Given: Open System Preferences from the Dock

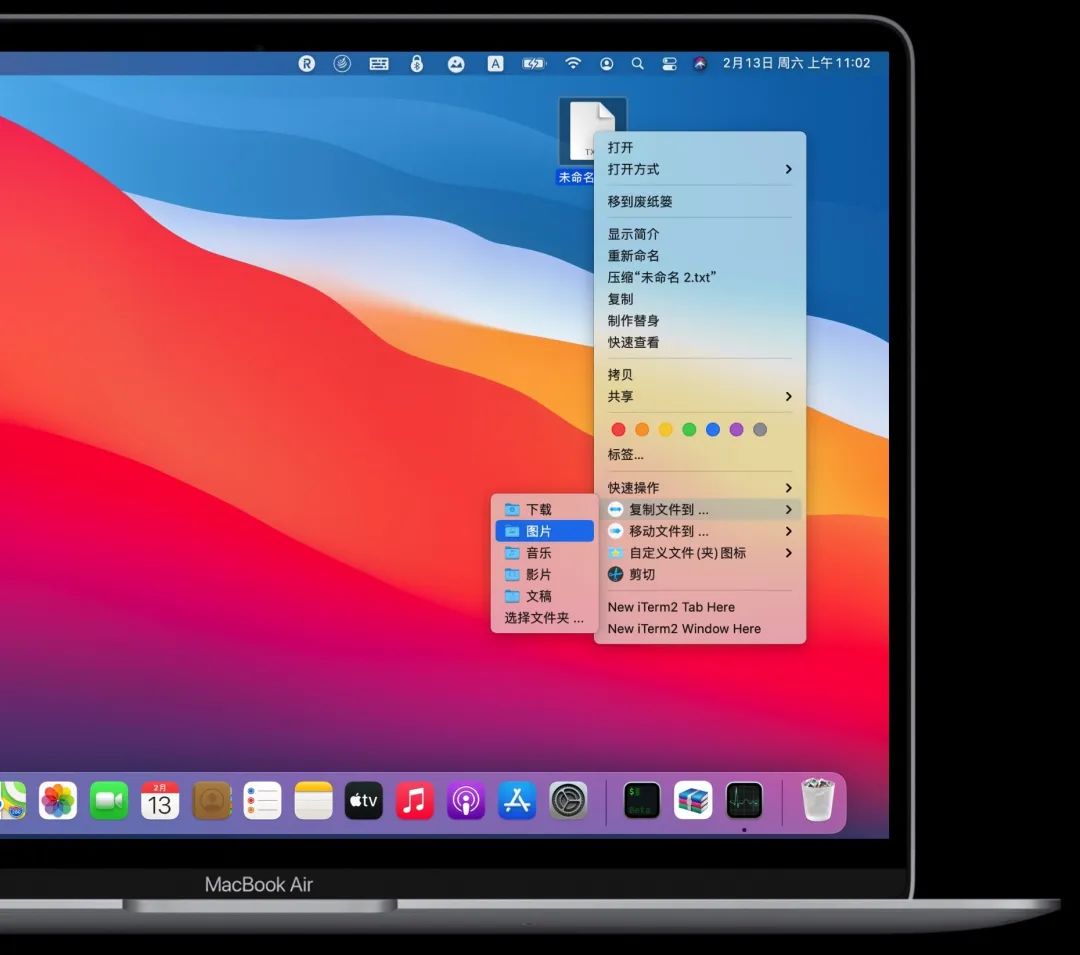Looking at the screenshot, I should click(568, 801).
